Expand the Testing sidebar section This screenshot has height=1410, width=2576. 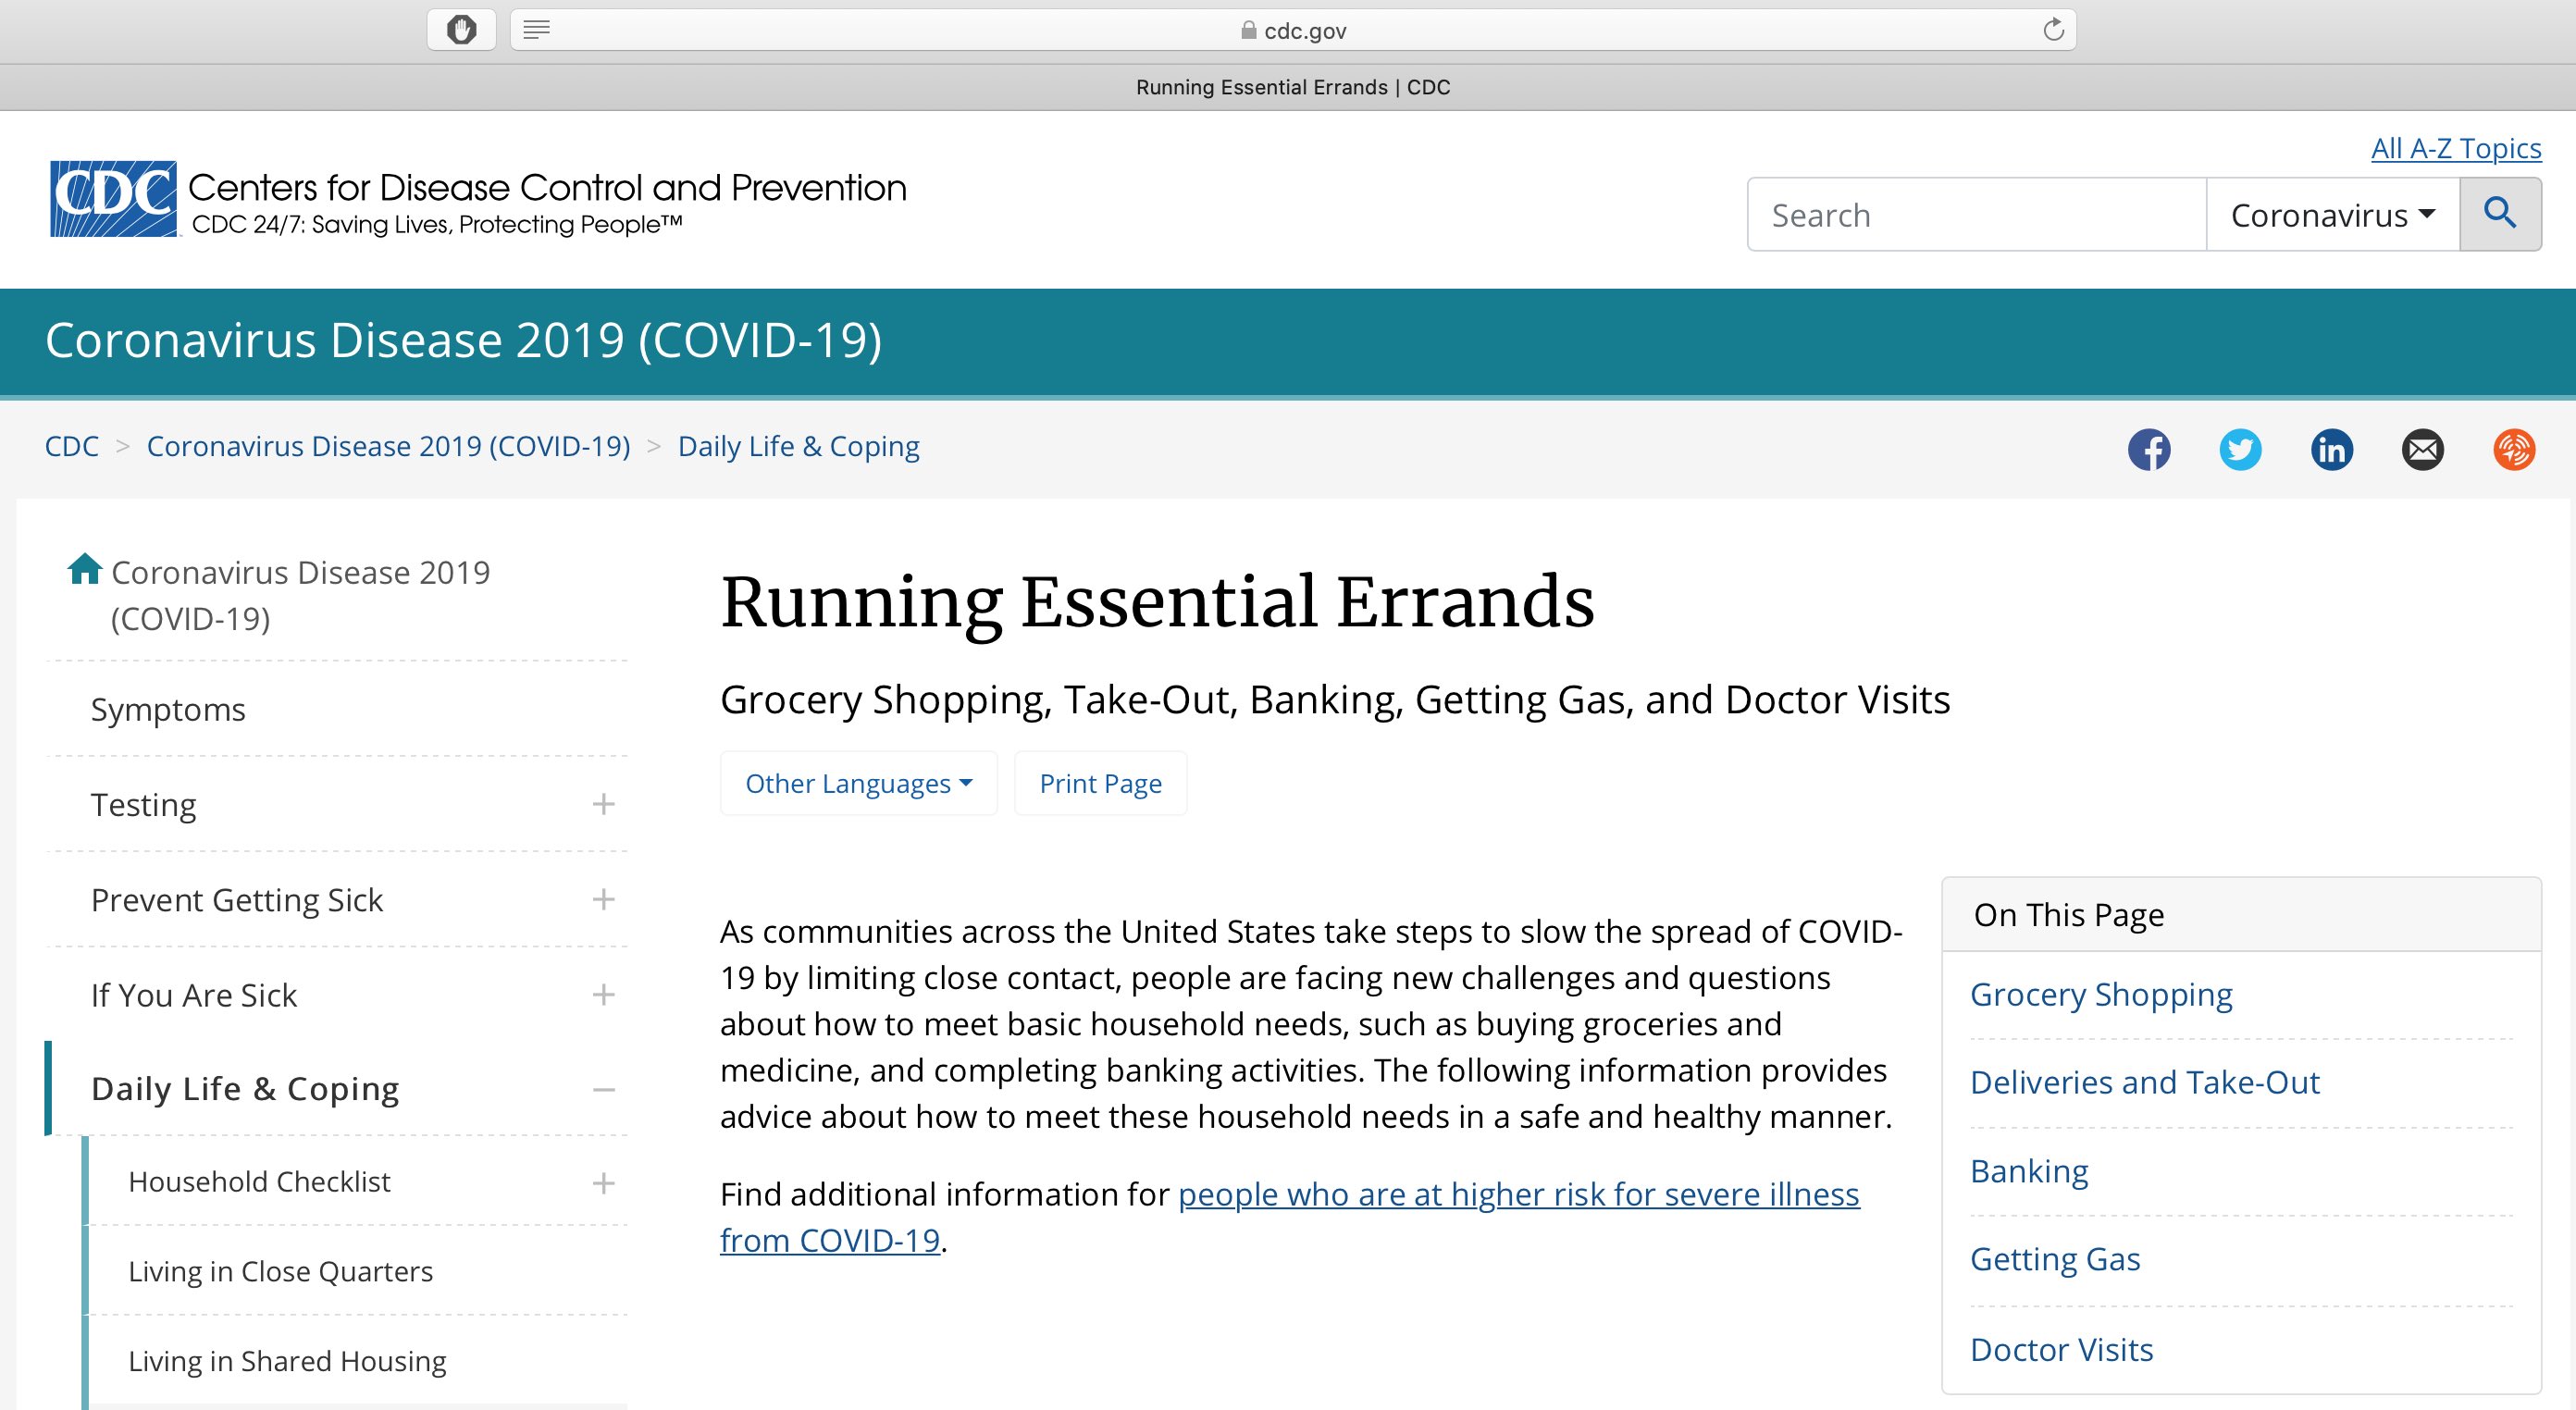[x=603, y=804]
